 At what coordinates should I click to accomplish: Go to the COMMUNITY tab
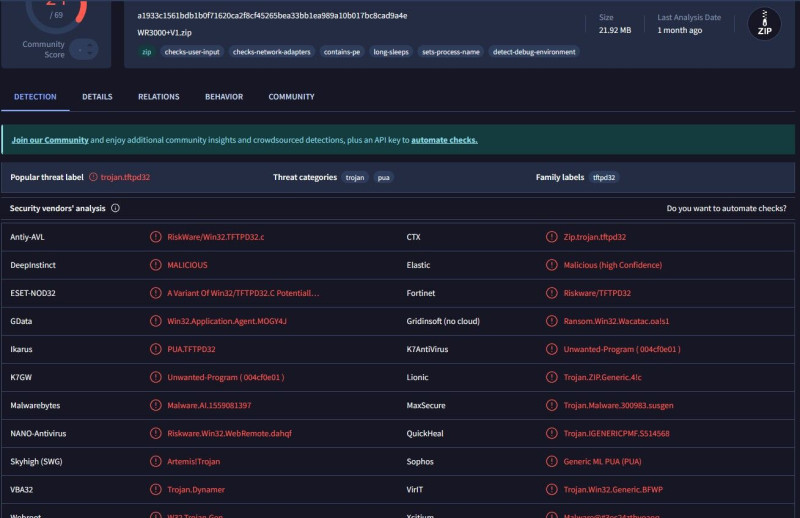pyautogui.click(x=291, y=96)
